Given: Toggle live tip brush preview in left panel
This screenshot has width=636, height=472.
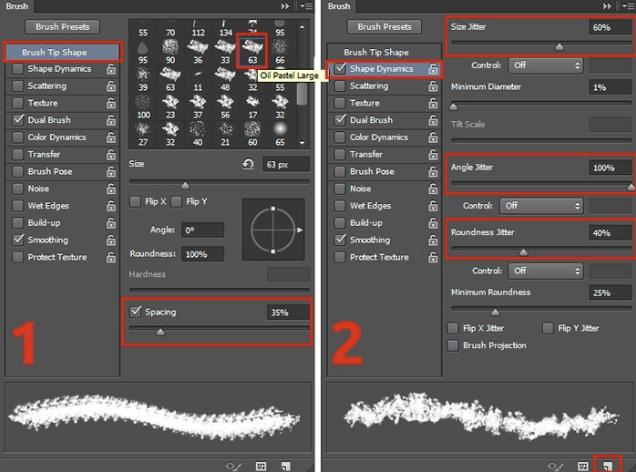Looking at the screenshot, I should [x=234, y=466].
